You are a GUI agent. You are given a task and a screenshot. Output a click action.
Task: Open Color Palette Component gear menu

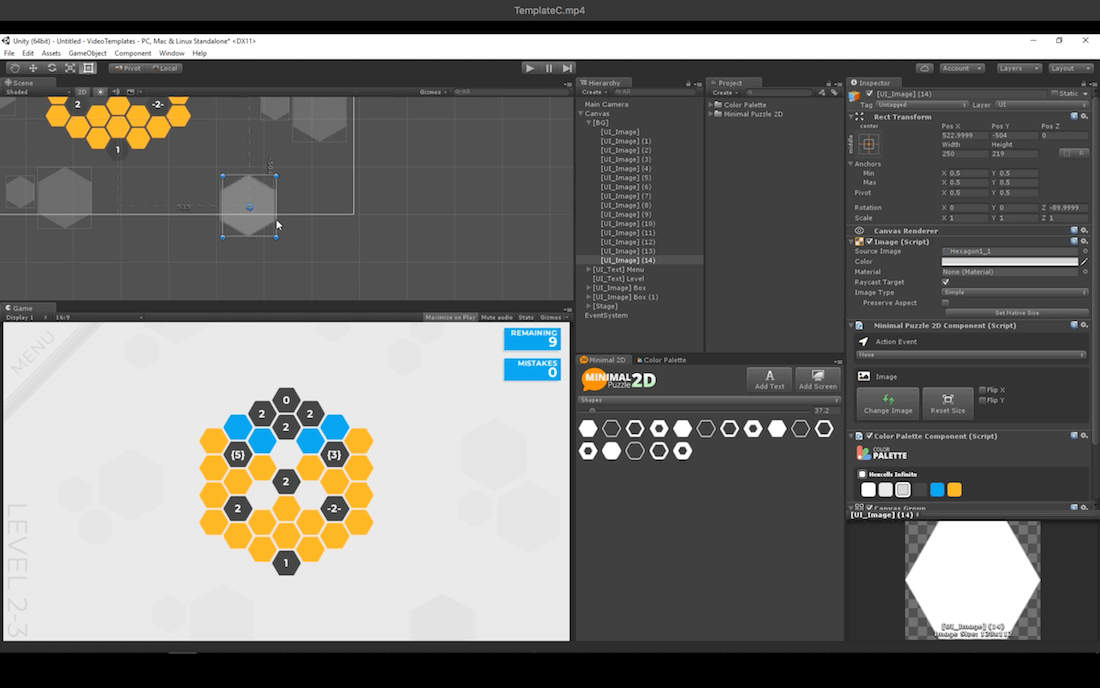1084,436
